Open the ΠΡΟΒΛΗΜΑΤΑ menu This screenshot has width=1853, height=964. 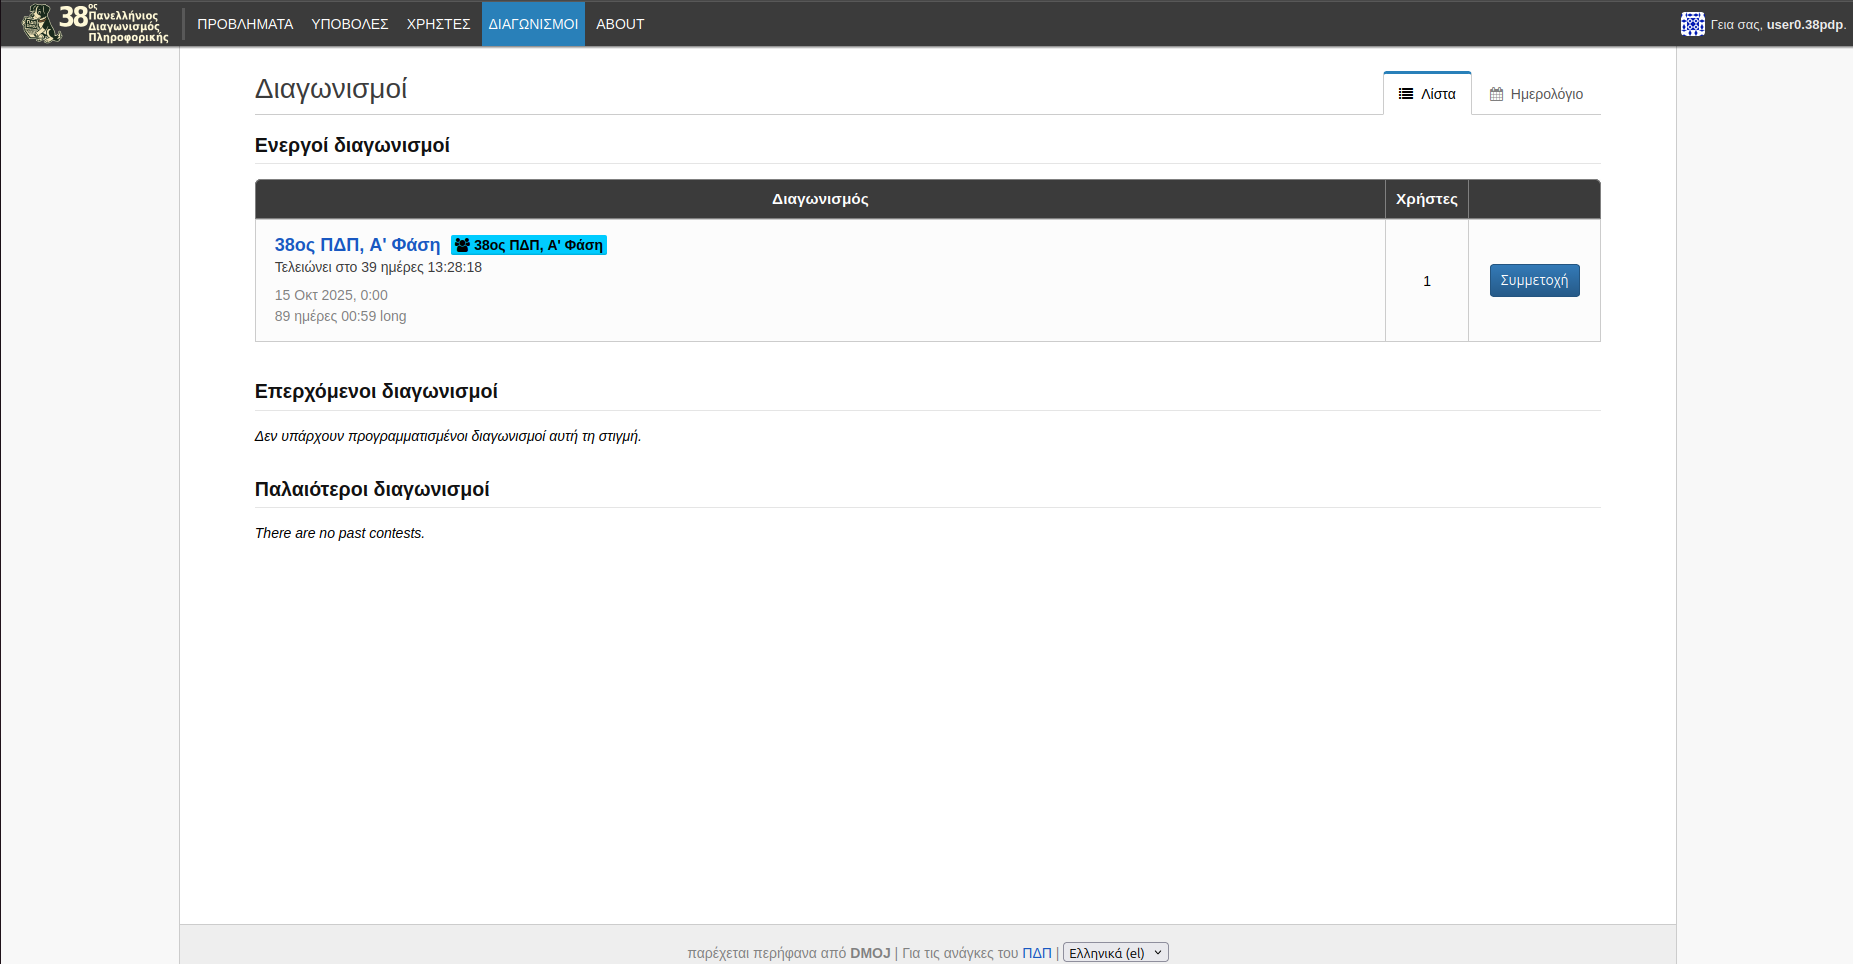(x=245, y=24)
